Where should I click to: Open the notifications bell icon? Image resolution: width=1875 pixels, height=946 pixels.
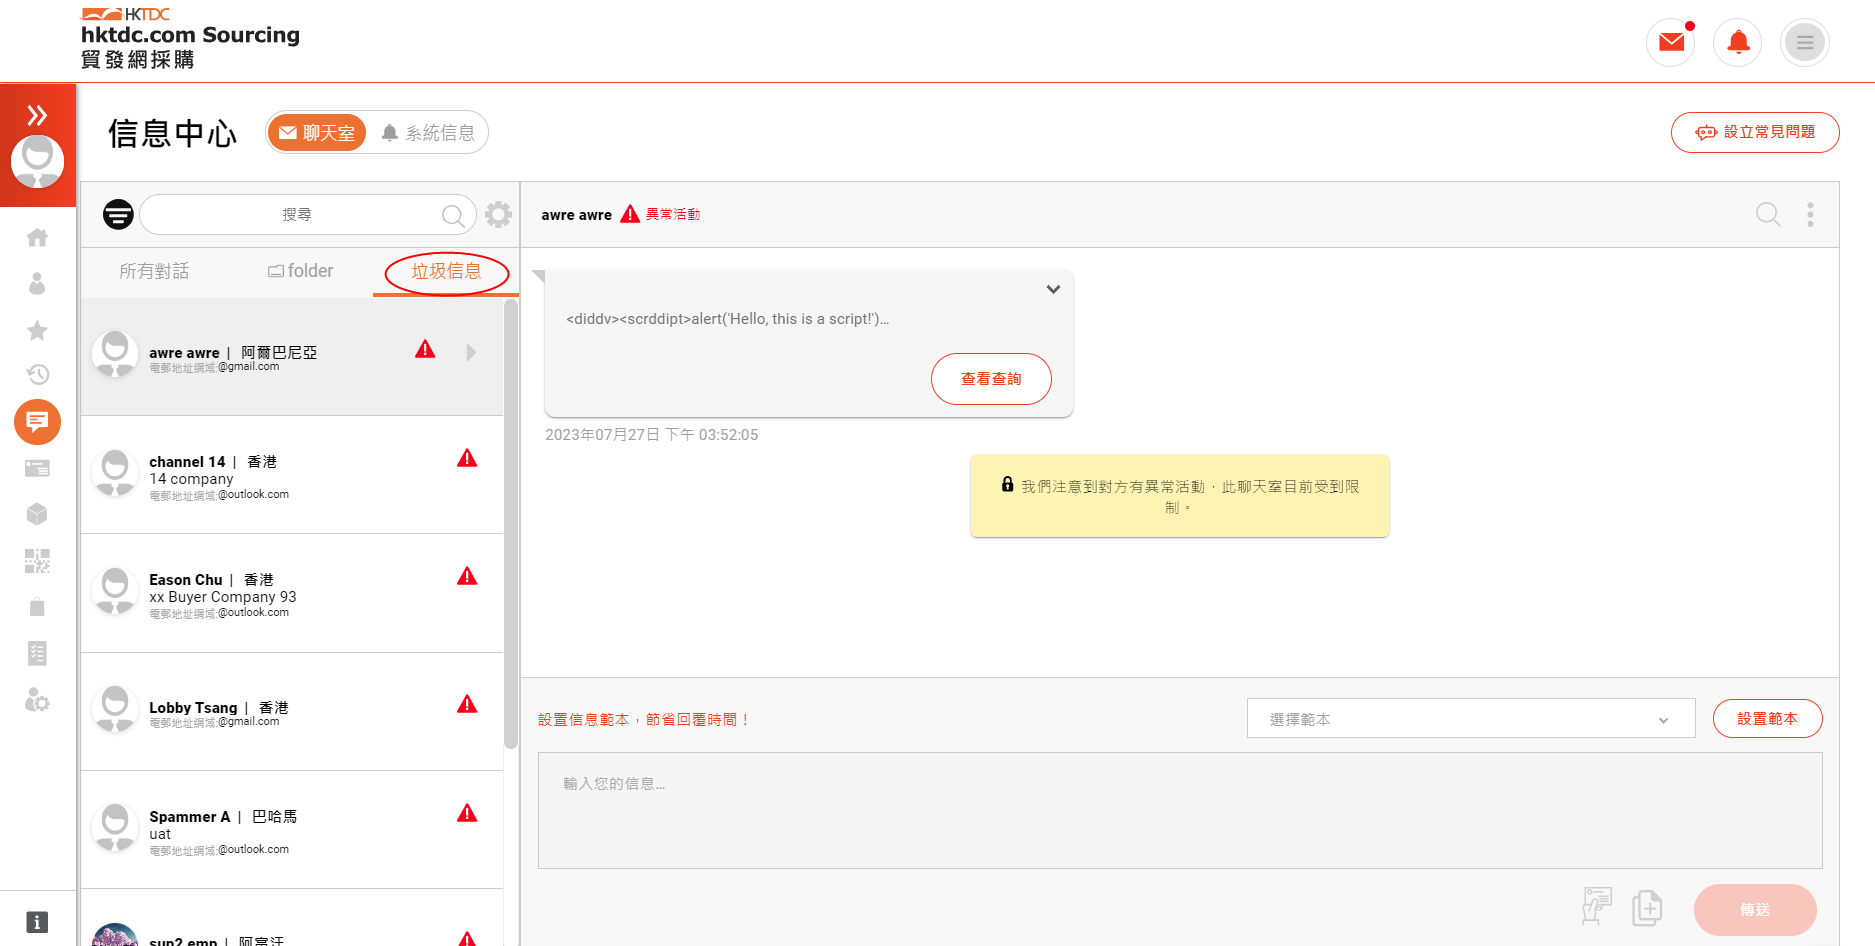1738,42
